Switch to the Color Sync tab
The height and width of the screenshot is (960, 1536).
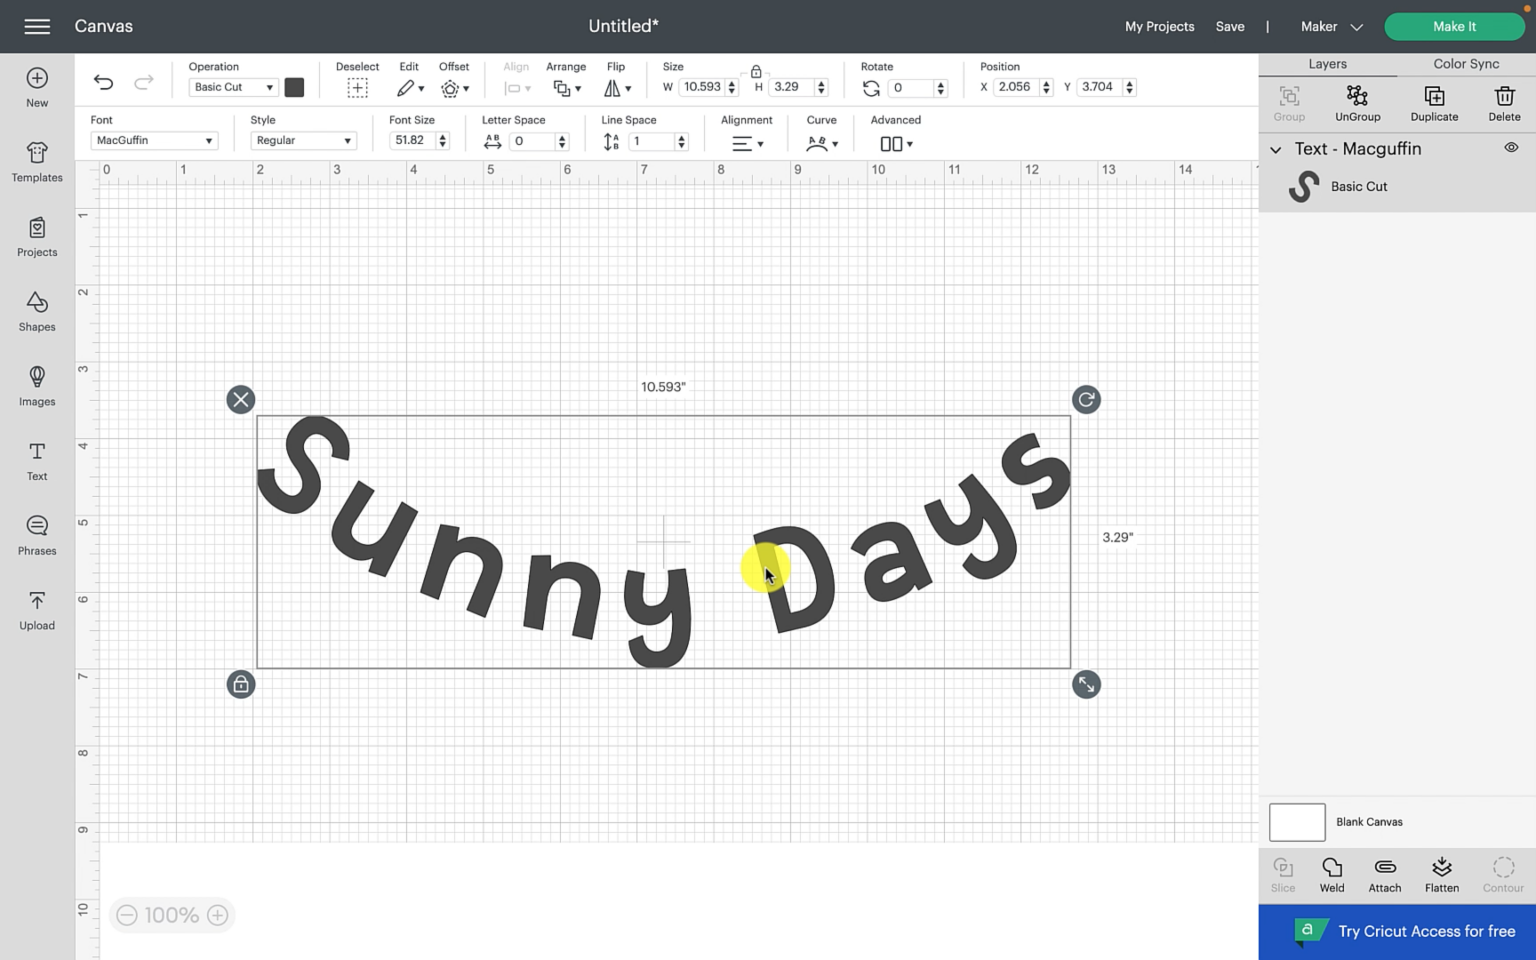(1466, 64)
